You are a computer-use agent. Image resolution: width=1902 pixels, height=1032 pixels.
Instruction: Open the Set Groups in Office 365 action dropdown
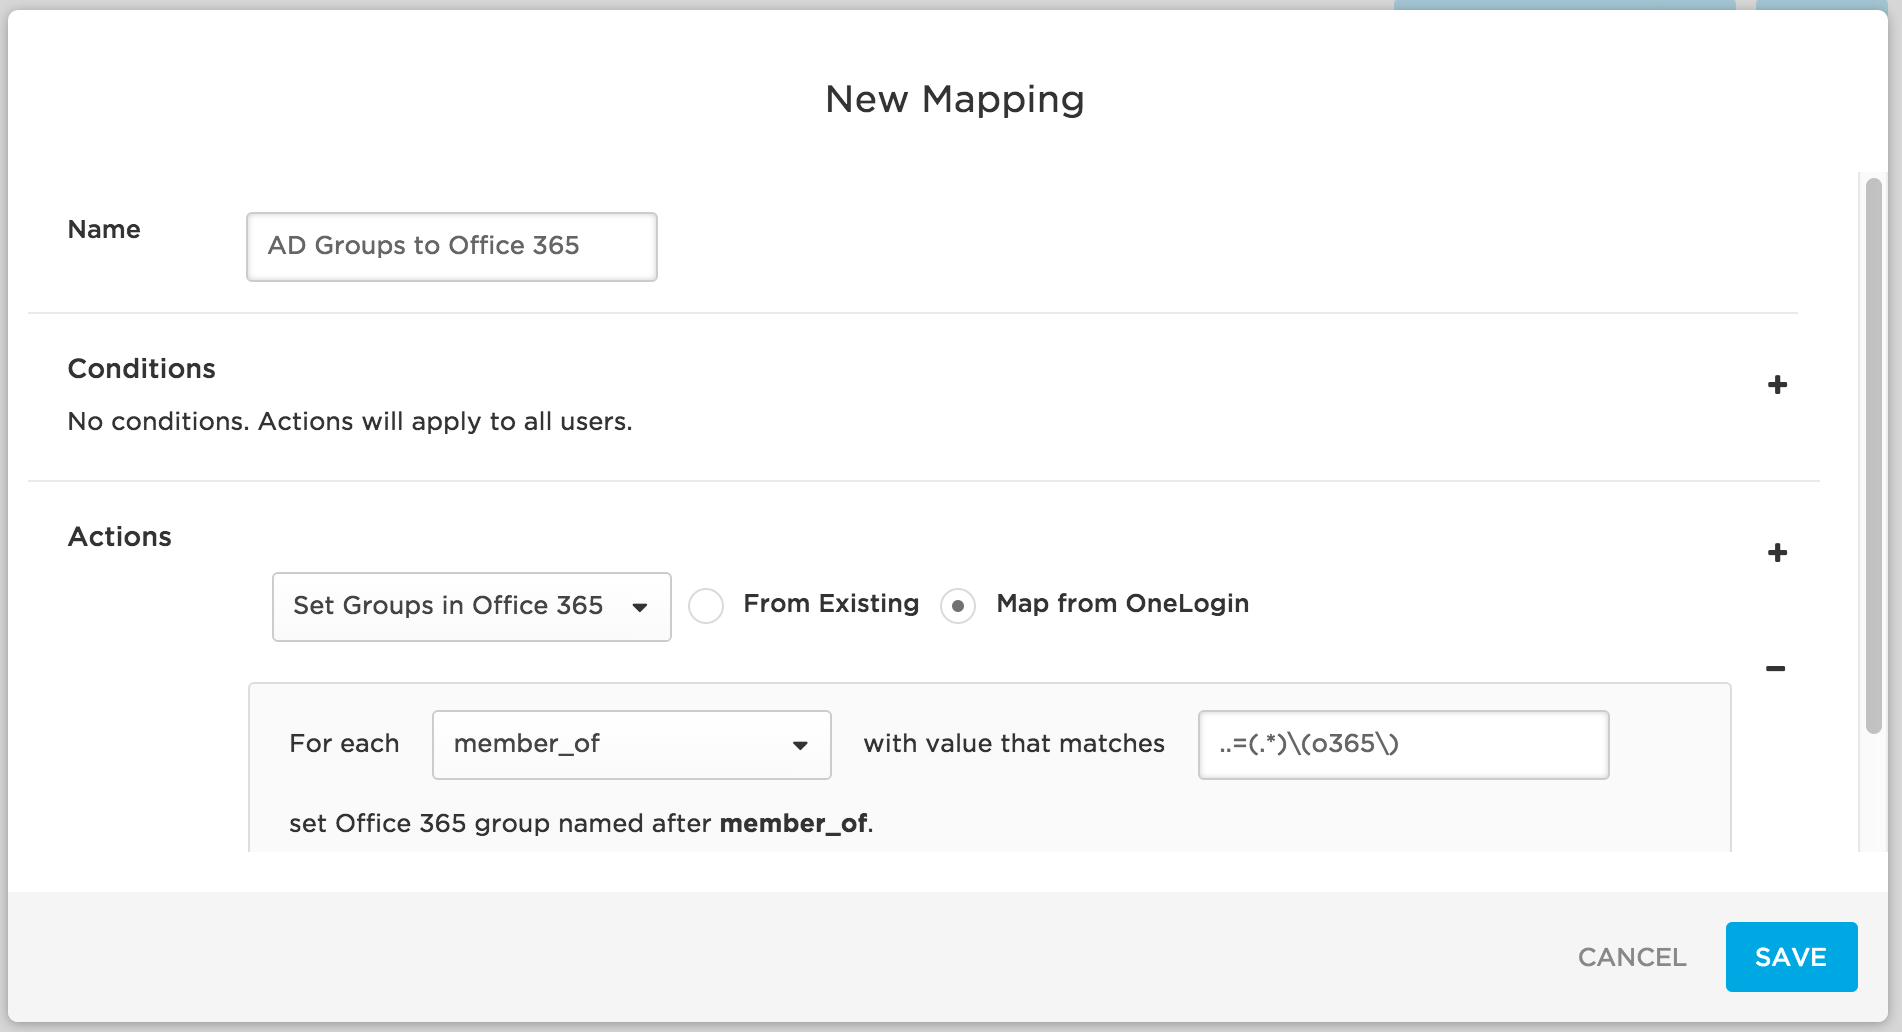coord(470,606)
